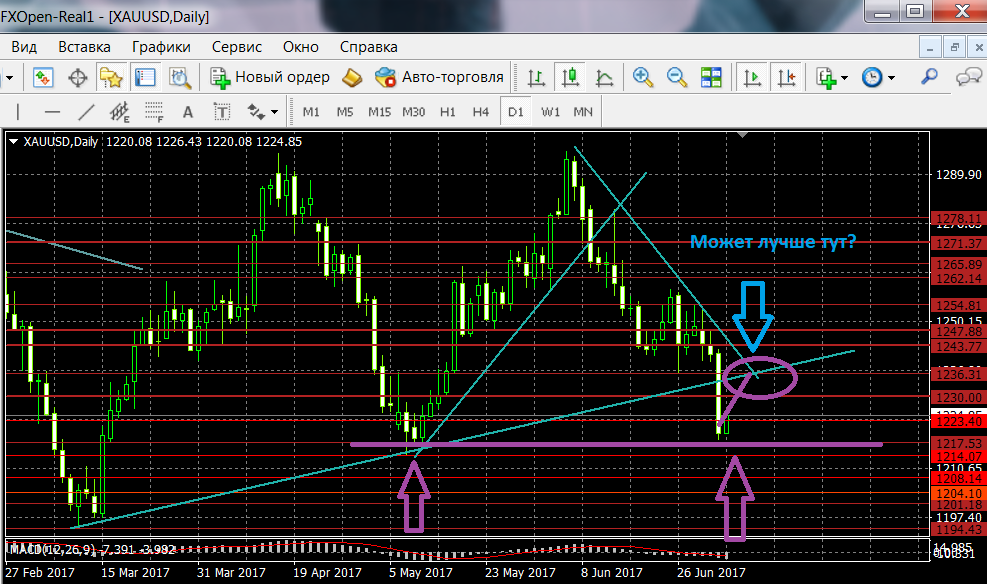Switch to M30 timeframe
This screenshot has width=987, height=584.
coord(414,112)
